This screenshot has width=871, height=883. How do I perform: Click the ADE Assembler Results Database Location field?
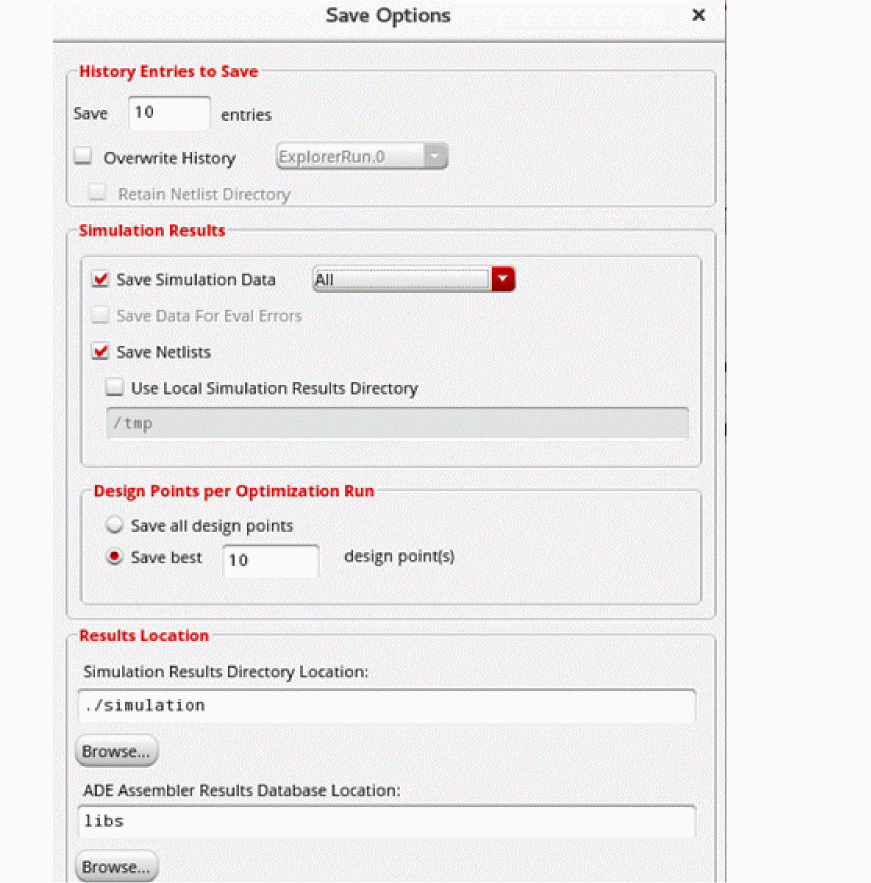click(386, 821)
